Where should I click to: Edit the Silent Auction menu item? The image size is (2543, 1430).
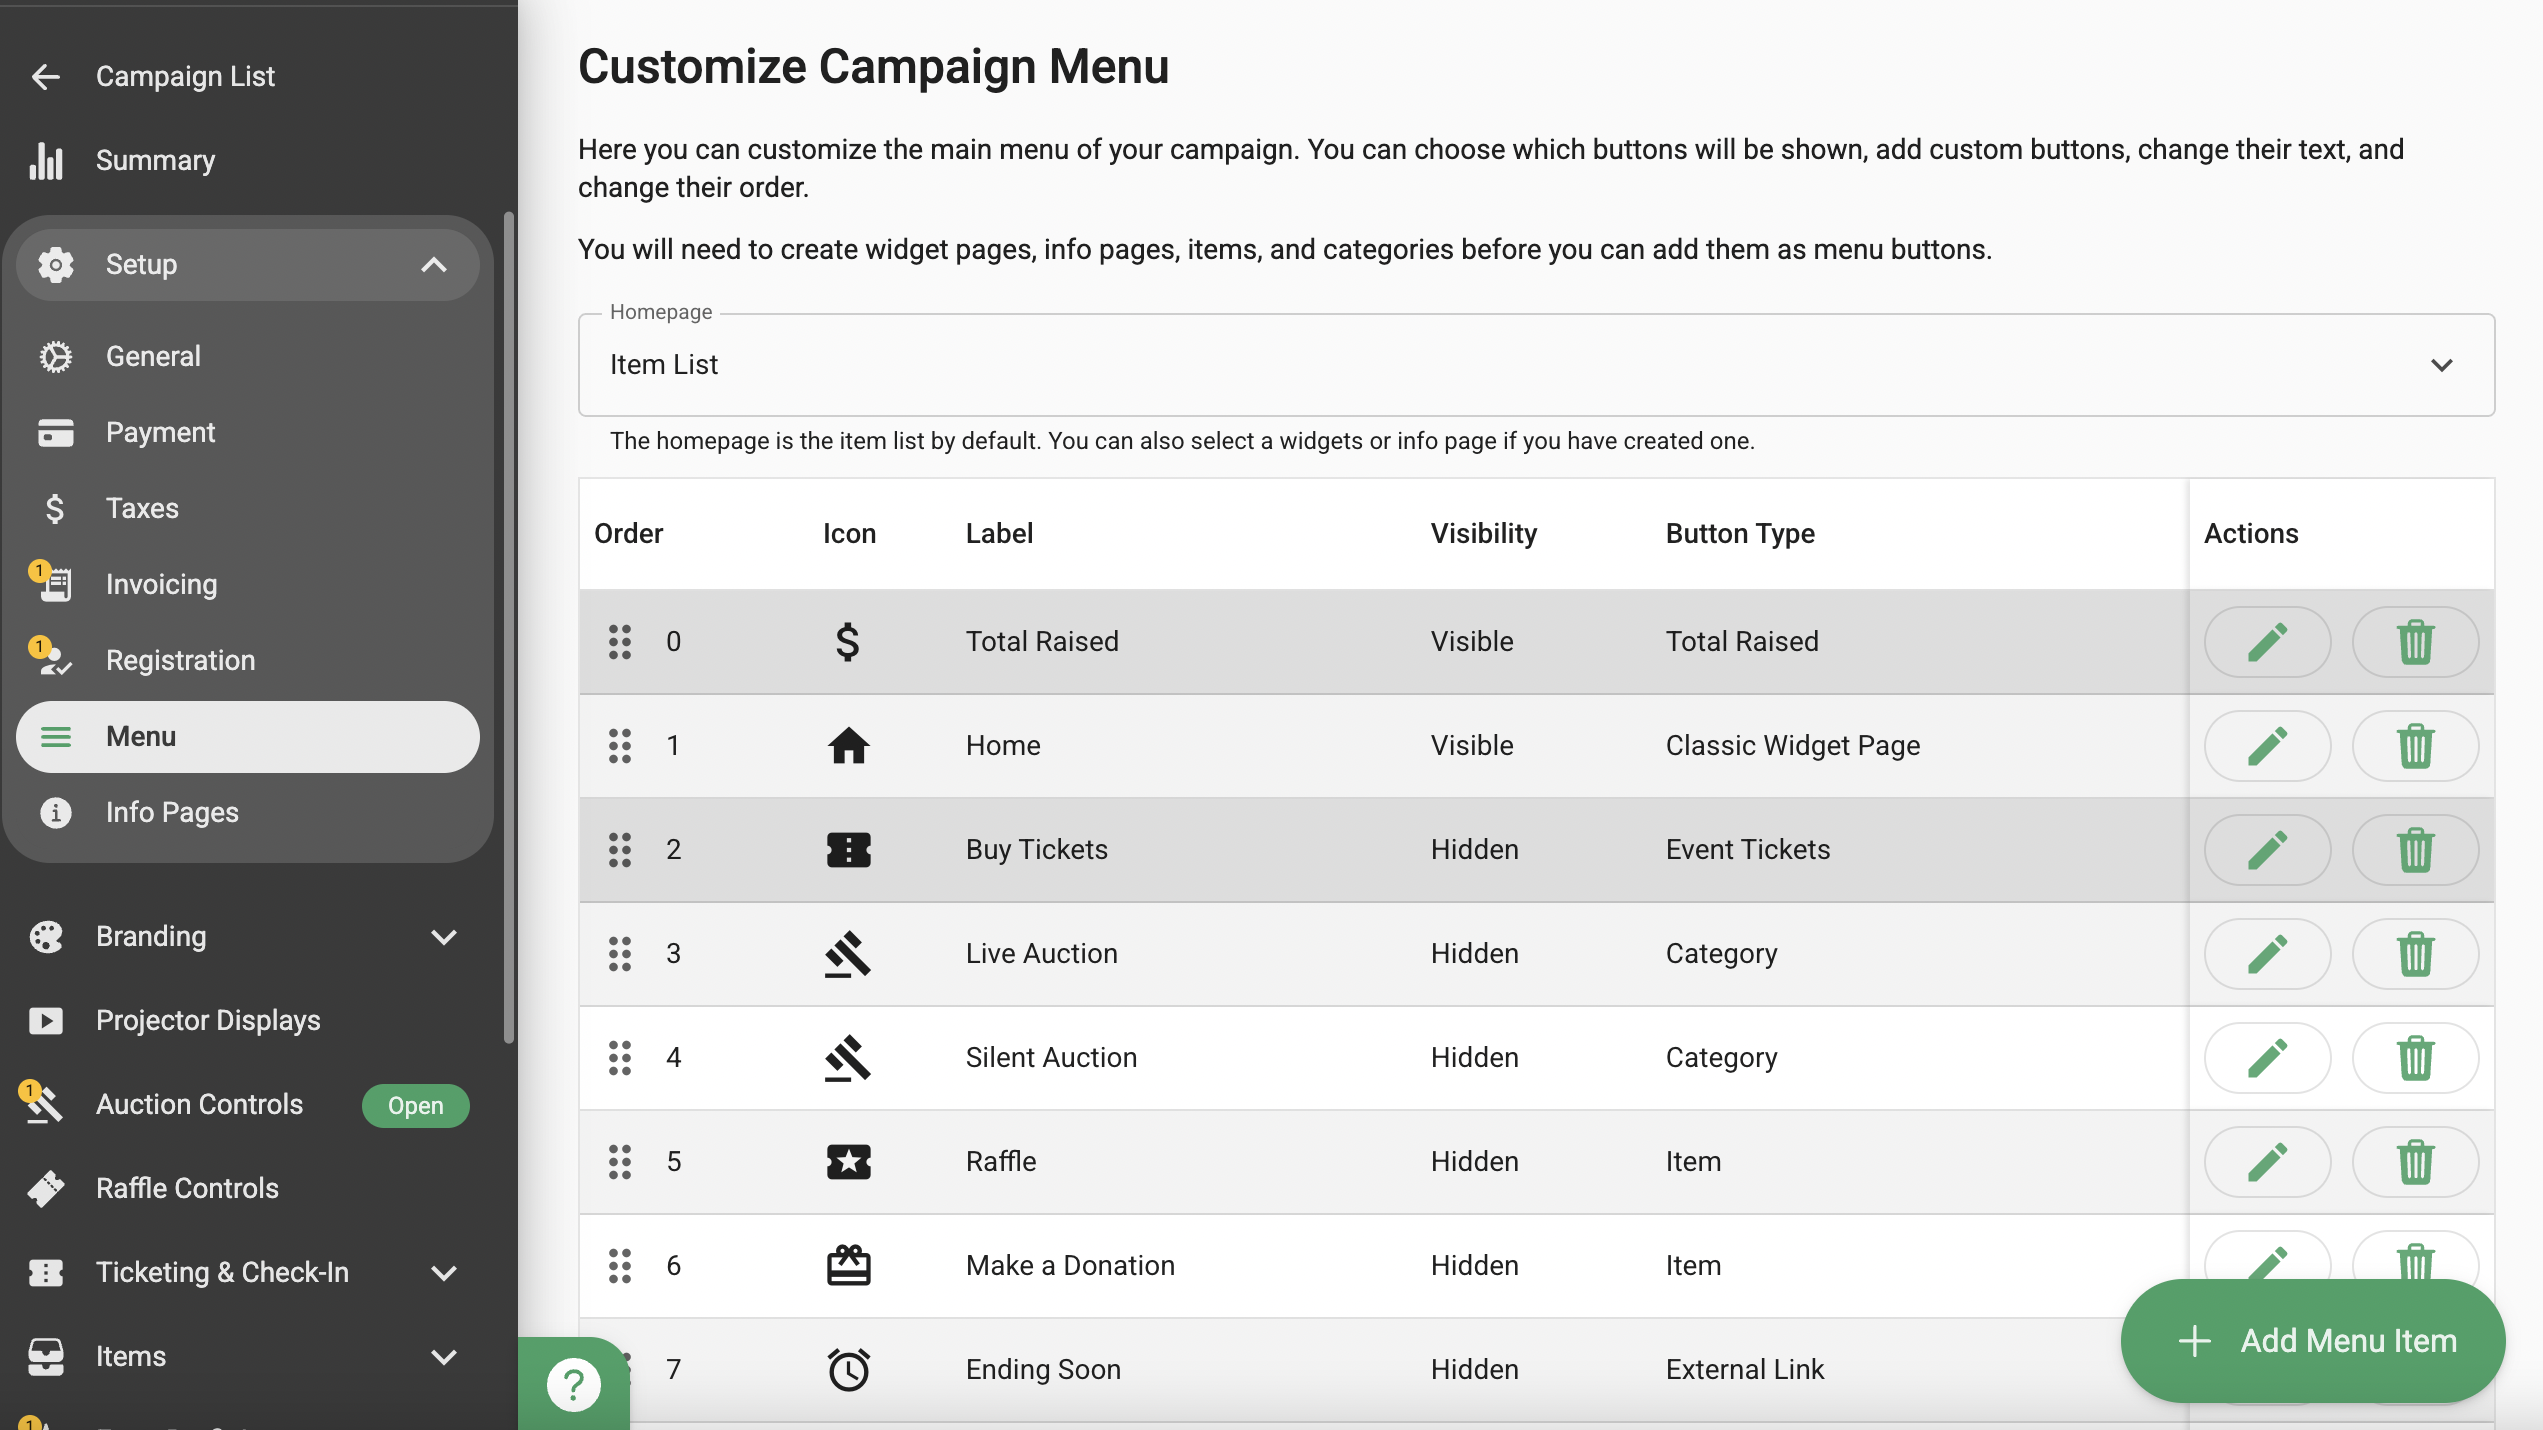click(x=2267, y=1058)
